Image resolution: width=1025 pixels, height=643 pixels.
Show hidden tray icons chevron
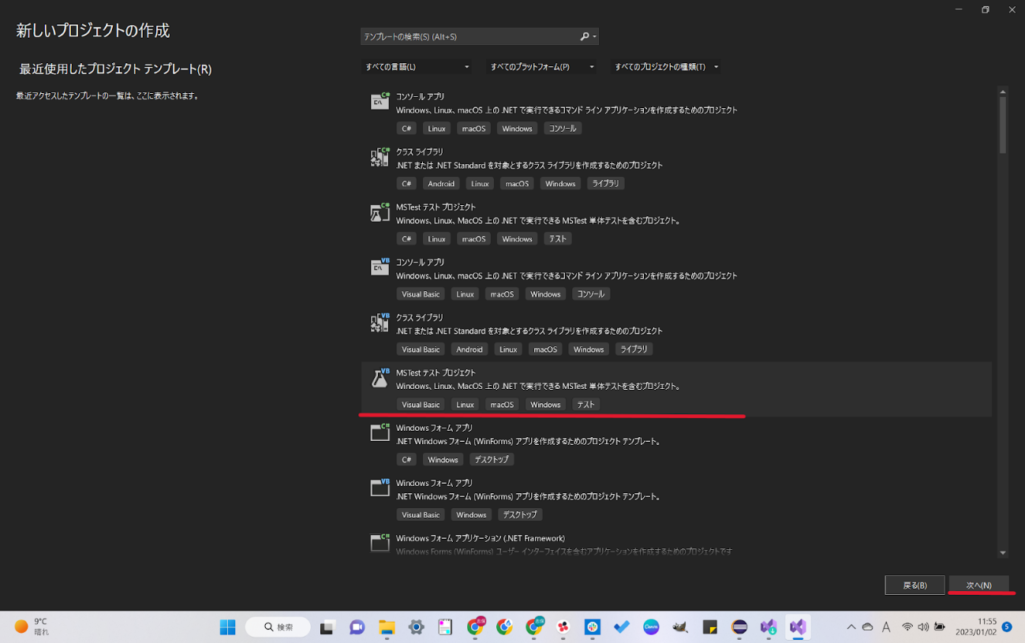click(x=851, y=627)
